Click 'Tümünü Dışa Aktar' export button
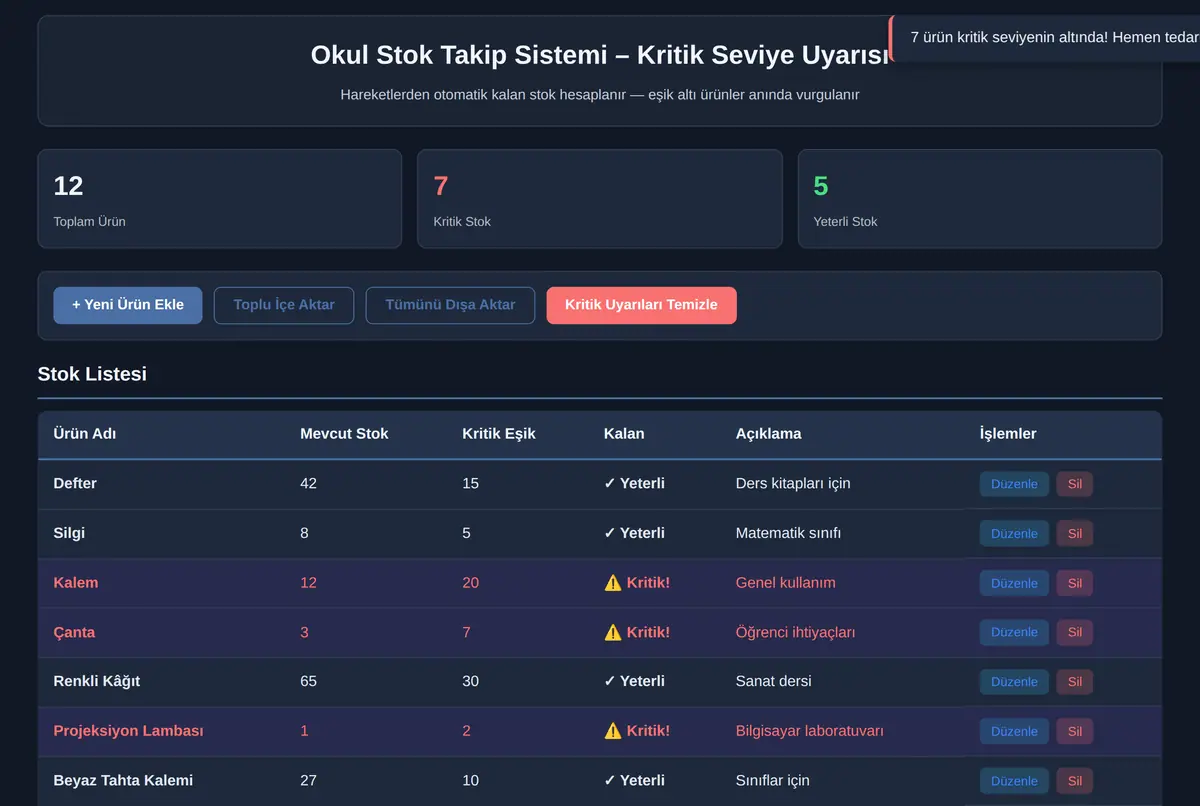 [x=450, y=305]
